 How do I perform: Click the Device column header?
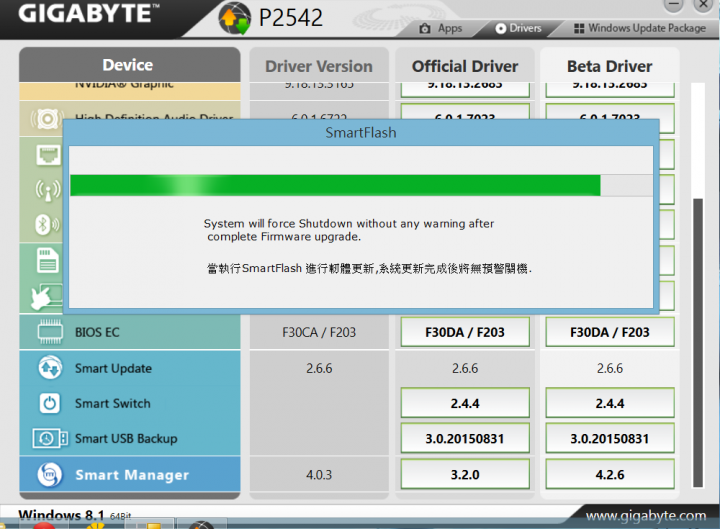(x=129, y=65)
